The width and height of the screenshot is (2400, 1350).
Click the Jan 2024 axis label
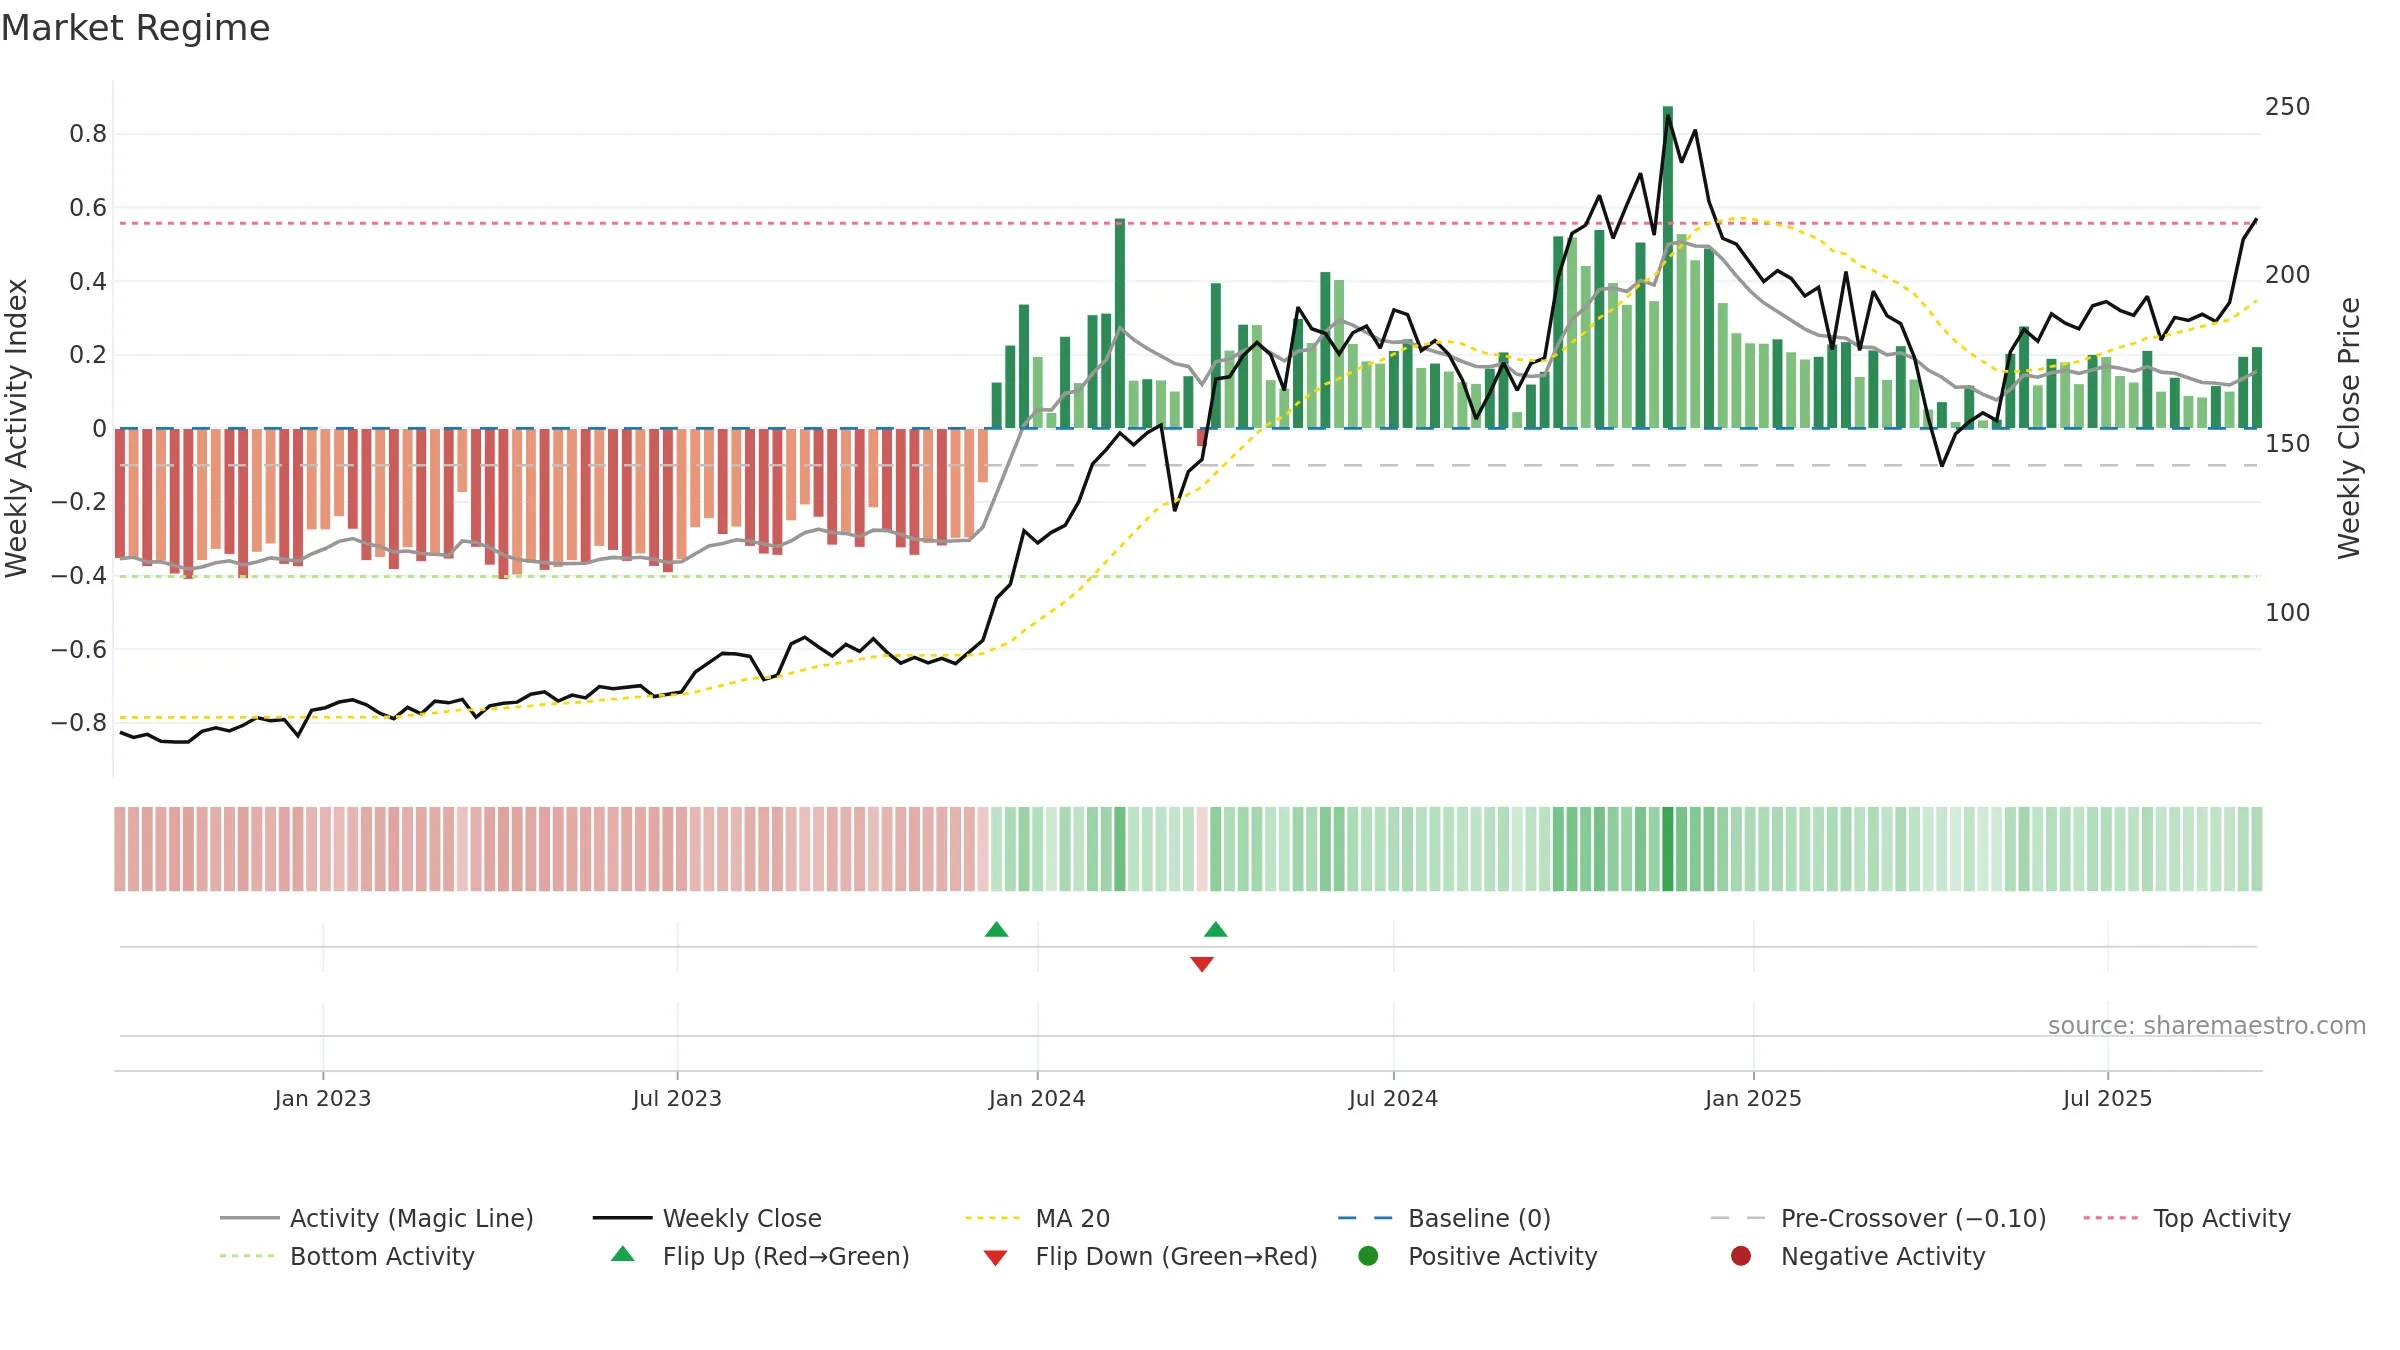point(1037,1098)
